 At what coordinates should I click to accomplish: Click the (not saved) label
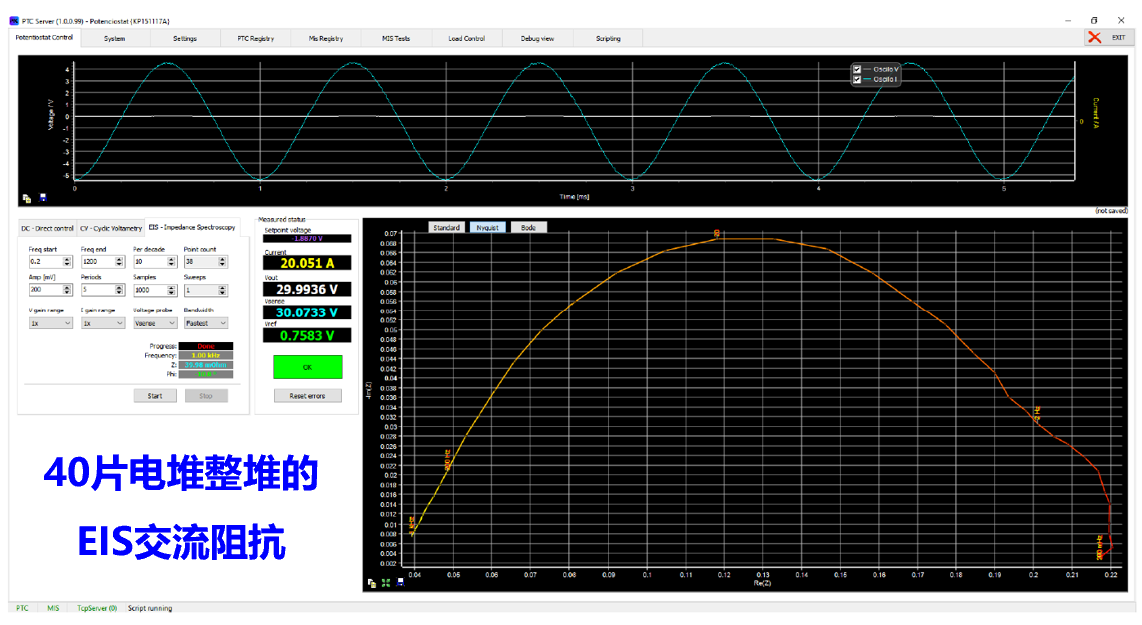pyautogui.click(x=1111, y=211)
